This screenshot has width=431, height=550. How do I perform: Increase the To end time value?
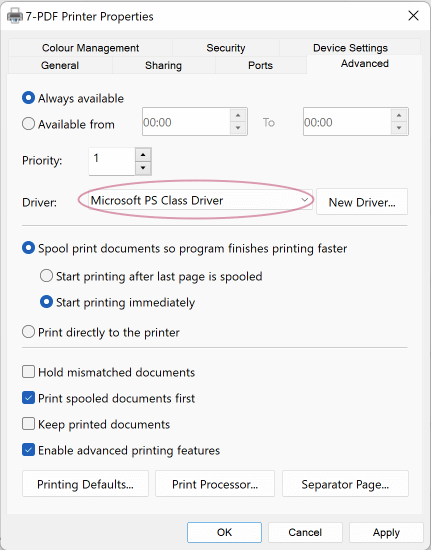(x=399, y=115)
